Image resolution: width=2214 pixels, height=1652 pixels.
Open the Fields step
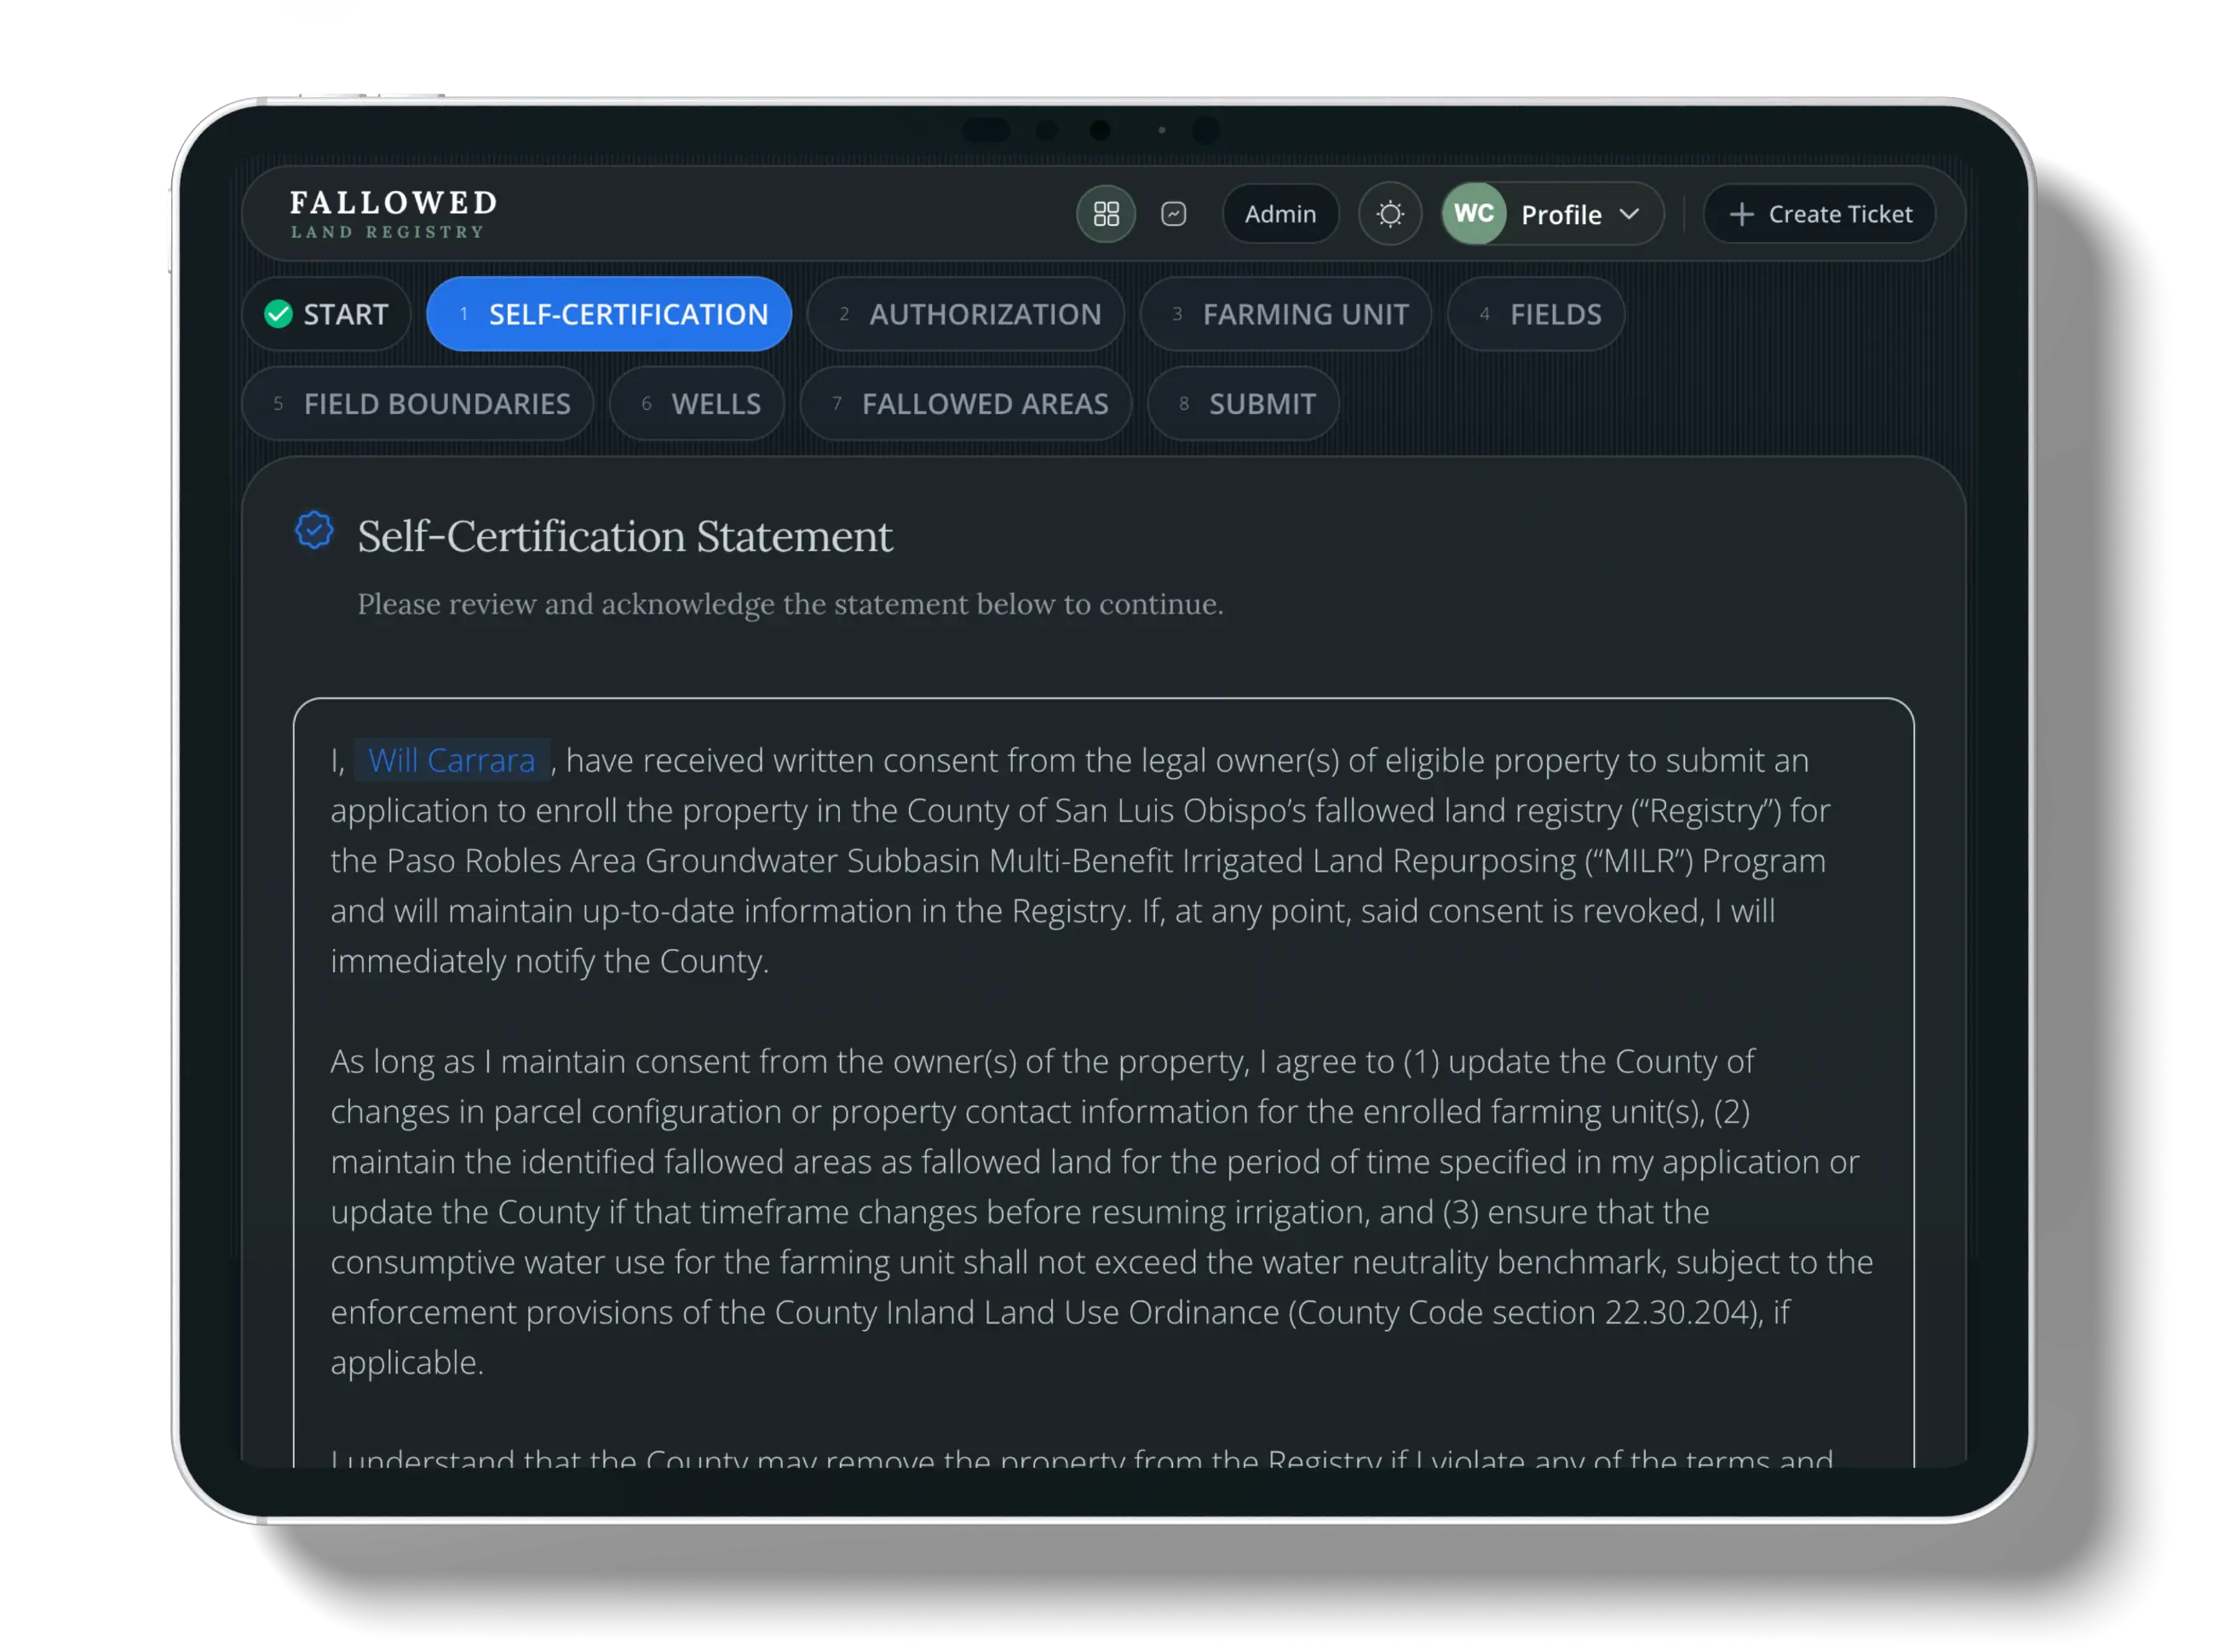tap(1536, 314)
